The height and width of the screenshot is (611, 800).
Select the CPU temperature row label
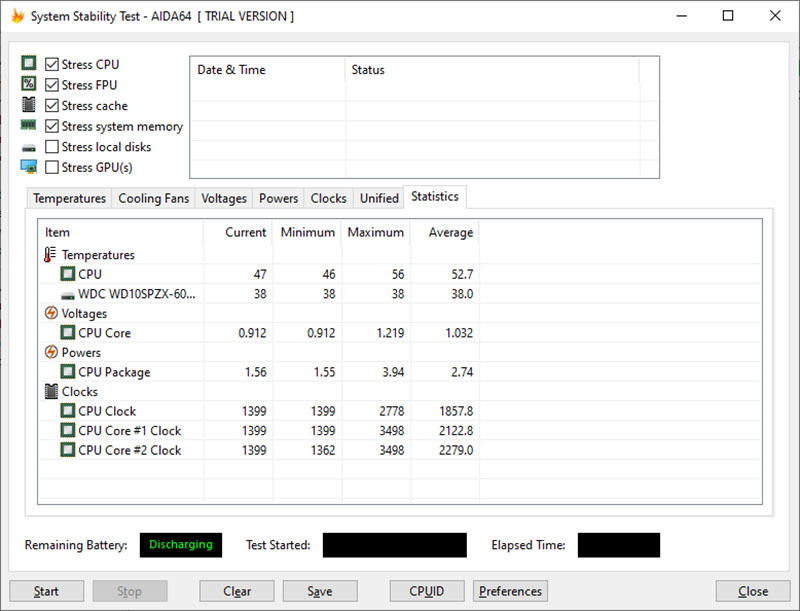click(x=90, y=274)
